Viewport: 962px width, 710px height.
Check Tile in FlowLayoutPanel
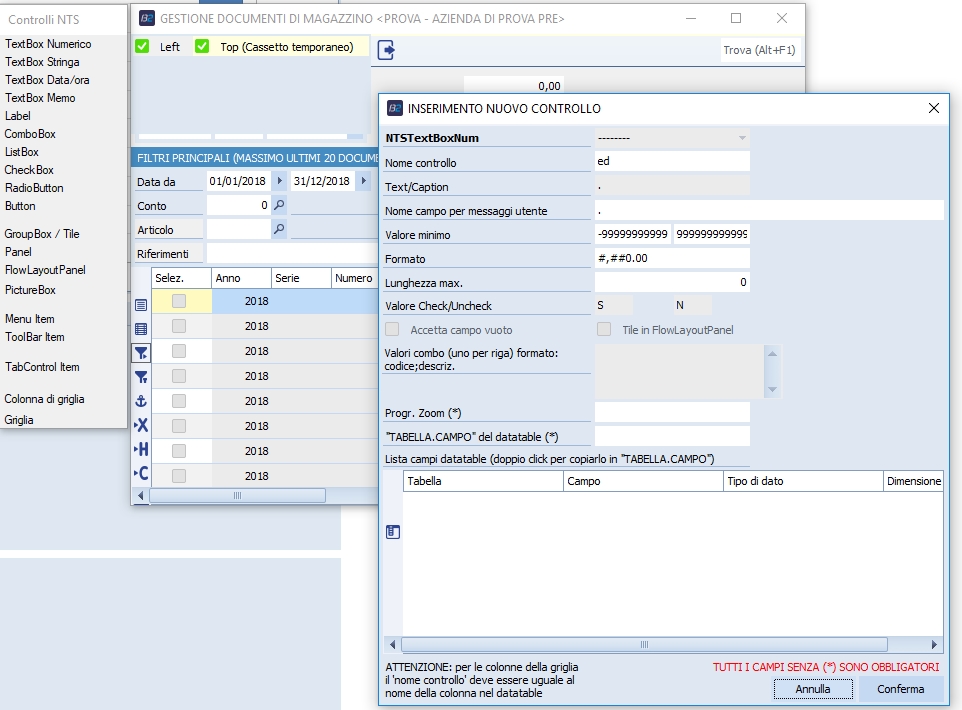[x=604, y=330]
